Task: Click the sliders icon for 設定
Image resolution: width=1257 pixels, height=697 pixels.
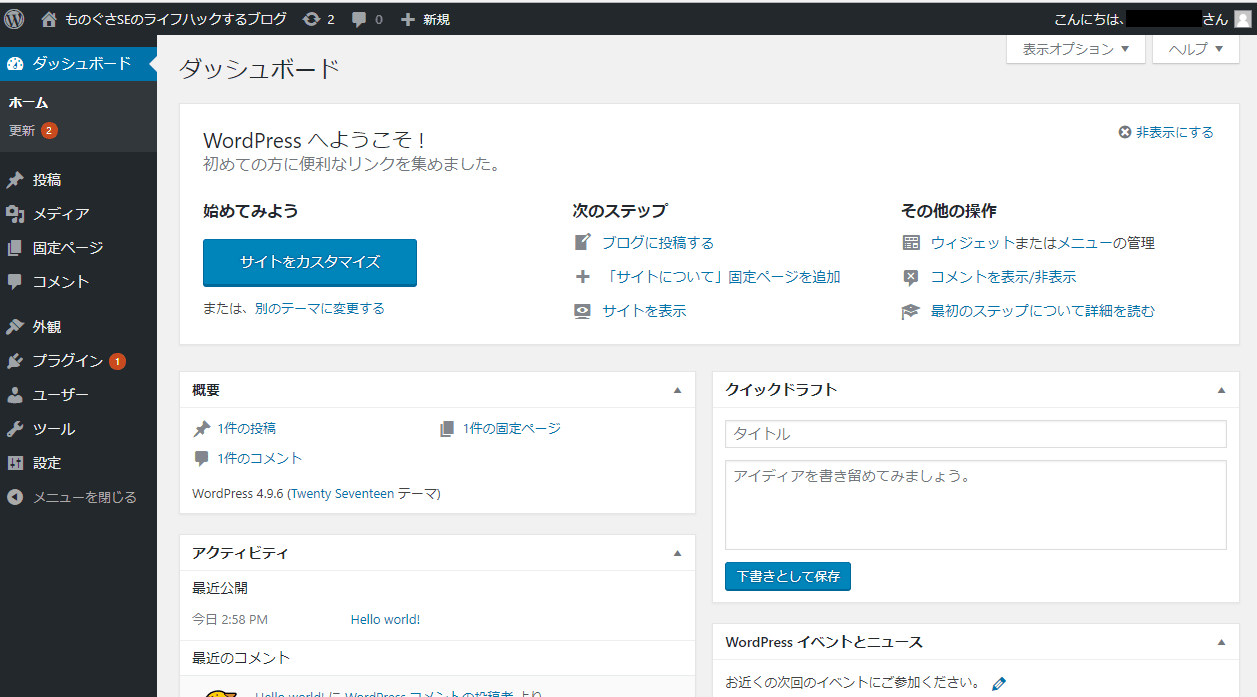Action: coord(15,463)
